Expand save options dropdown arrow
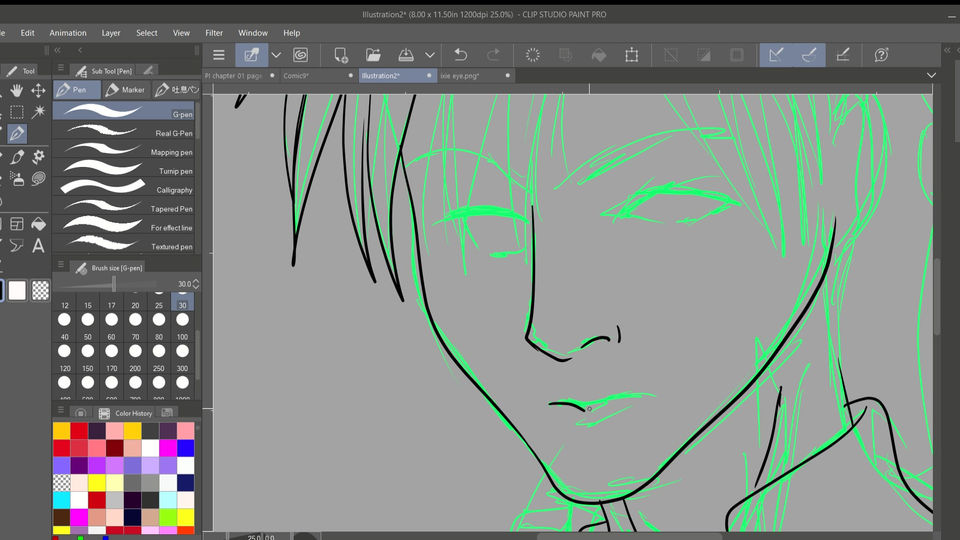Viewport: 960px width, 540px height. click(x=430, y=55)
